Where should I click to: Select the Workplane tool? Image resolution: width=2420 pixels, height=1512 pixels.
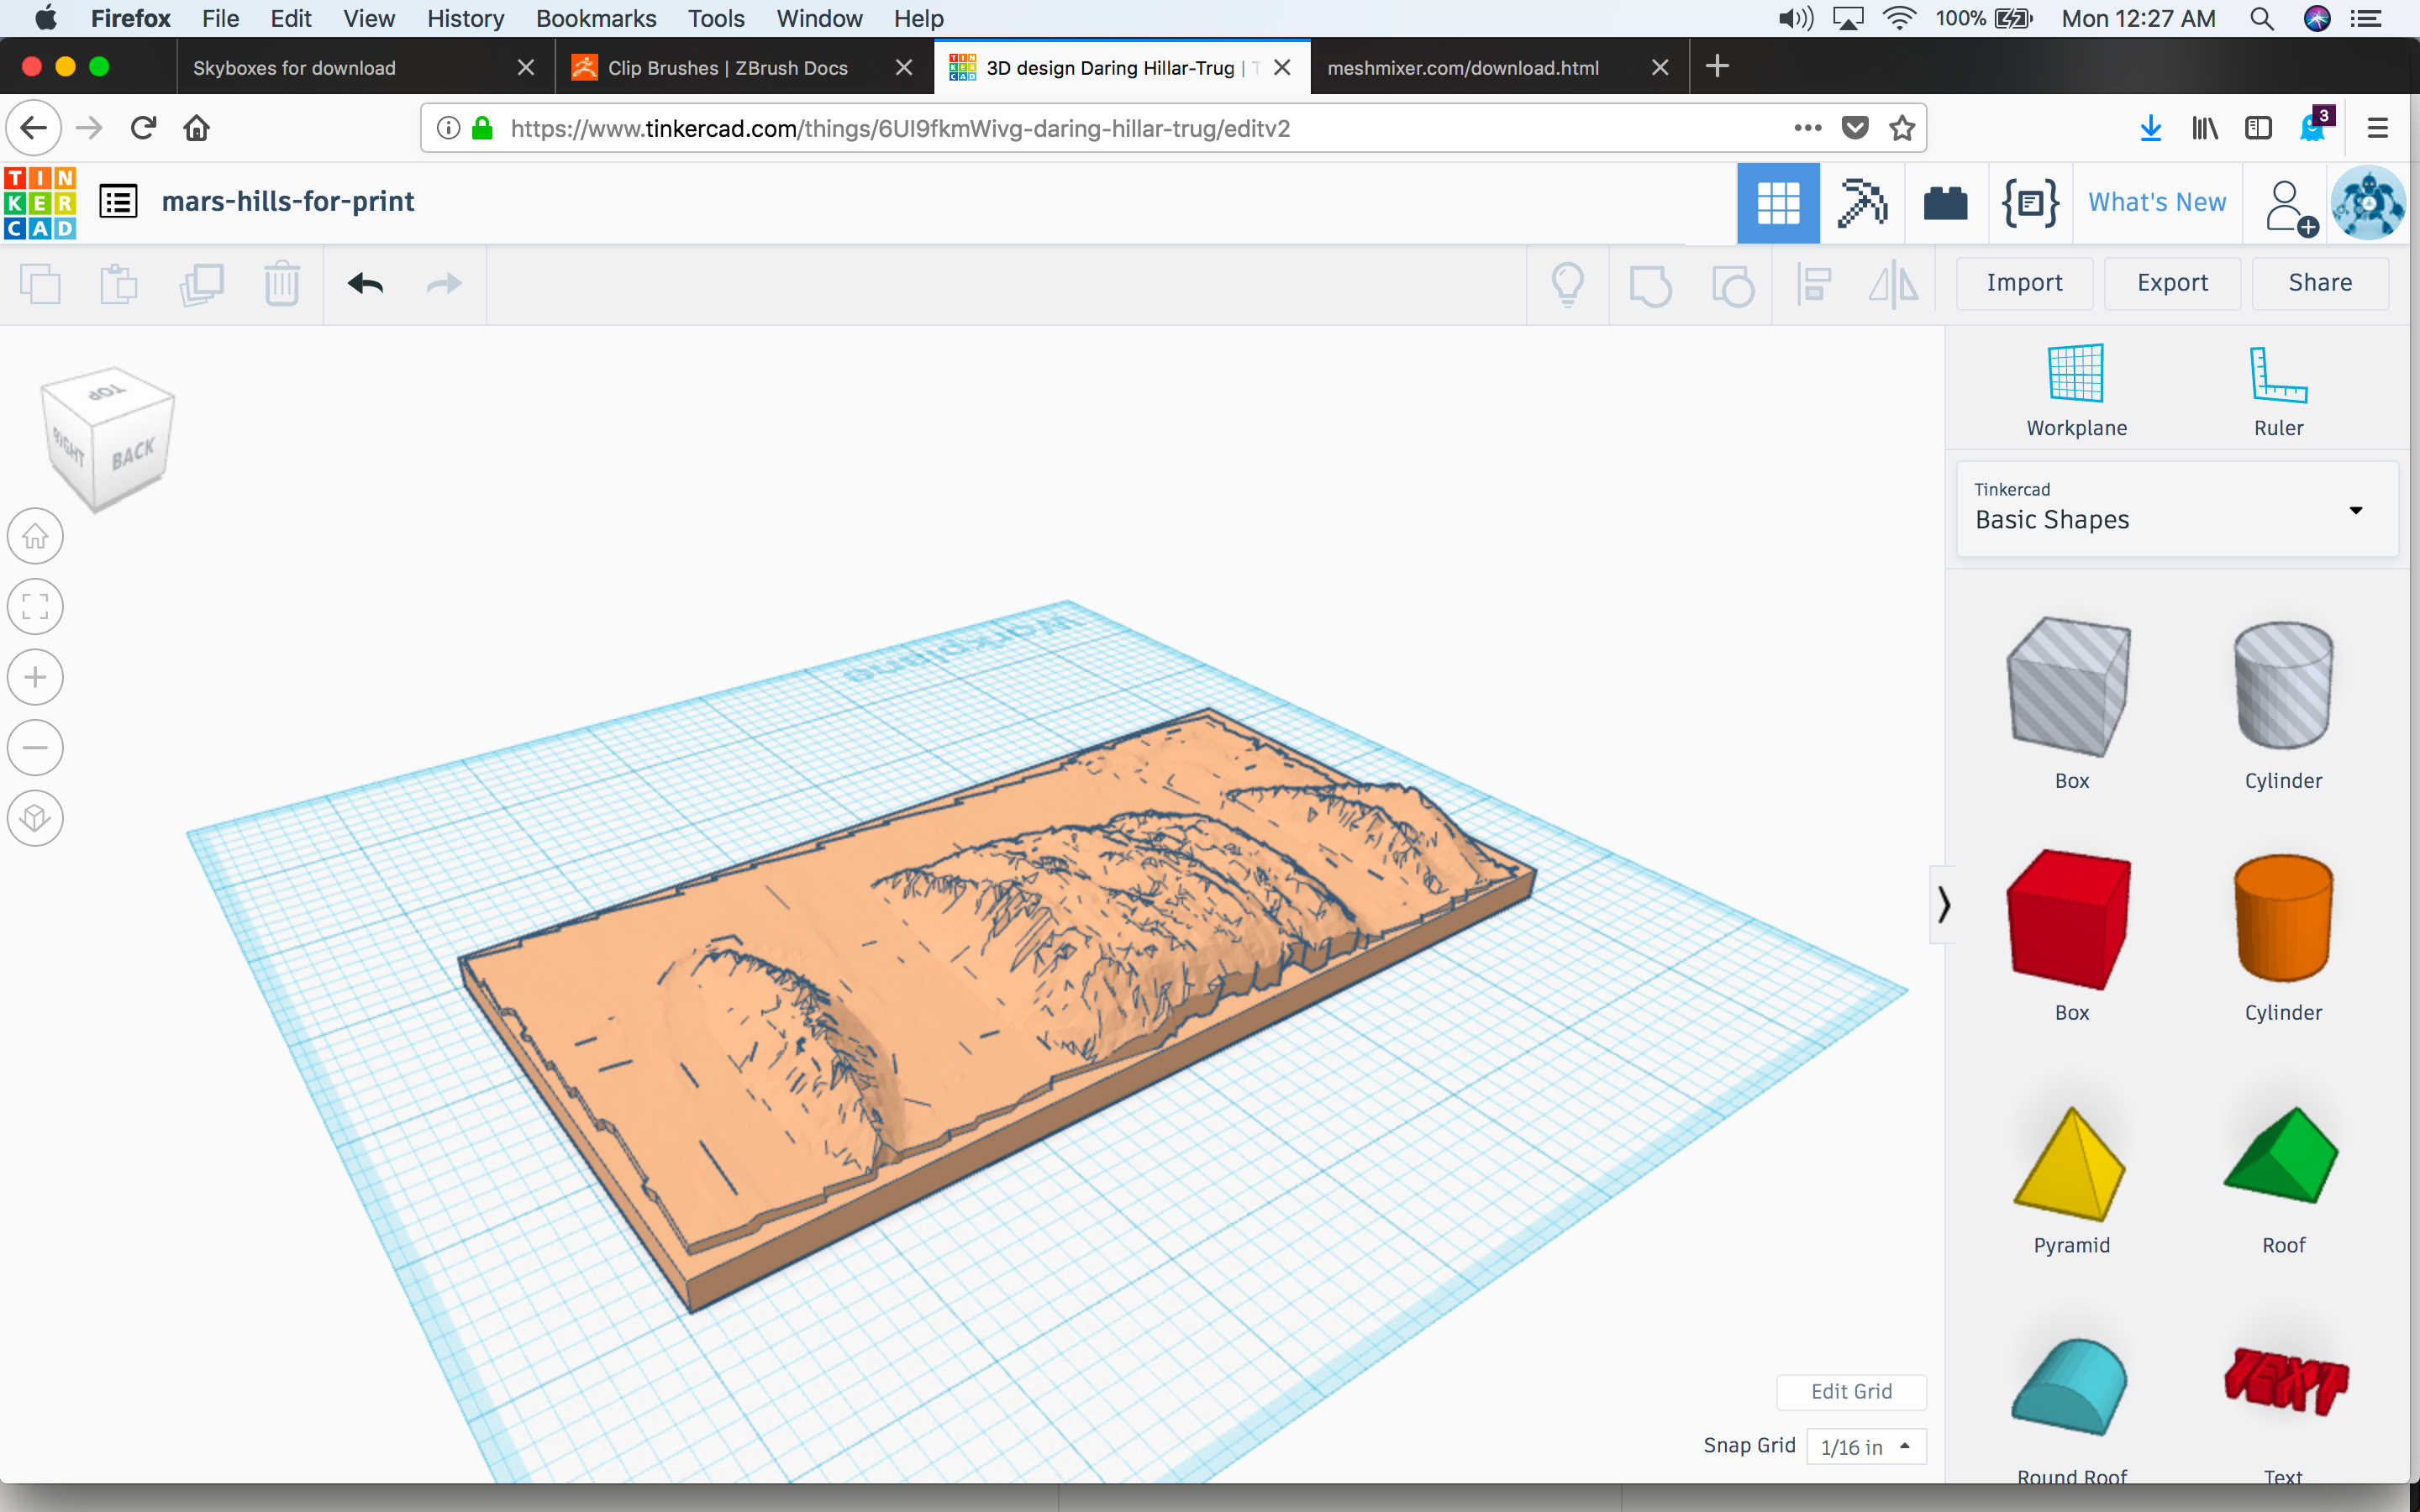(x=2076, y=391)
